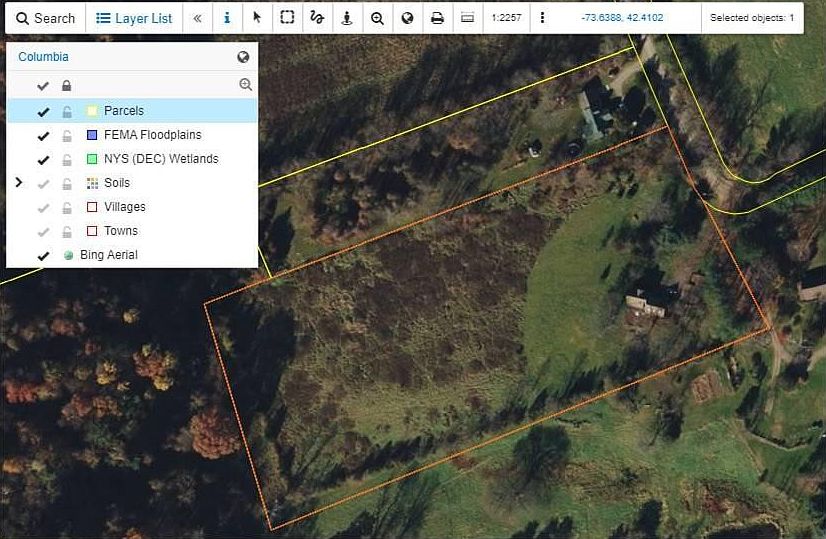This screenshot has height=539, width=826.
Task: Click the info identify tool icon
Action: click(227, 18)
